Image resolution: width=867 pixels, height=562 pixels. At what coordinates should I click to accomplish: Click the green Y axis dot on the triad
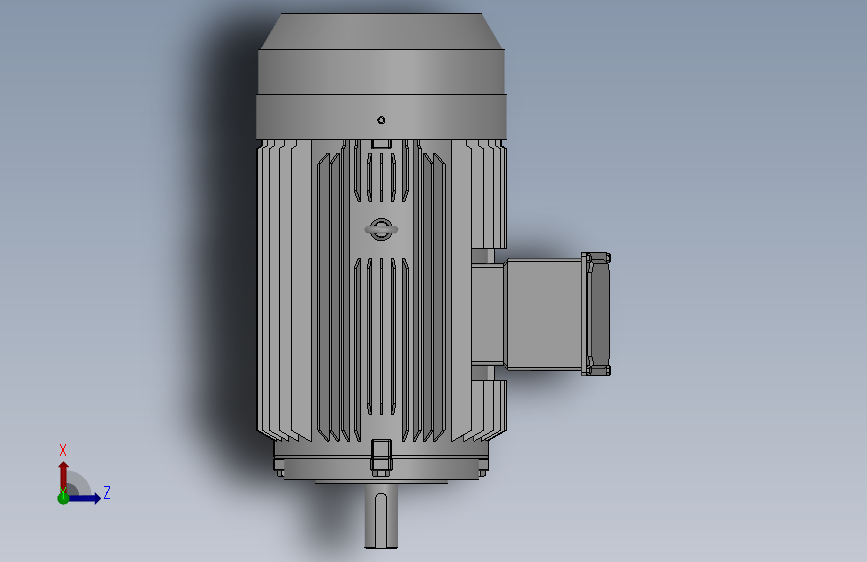click(x=63, y=498)
